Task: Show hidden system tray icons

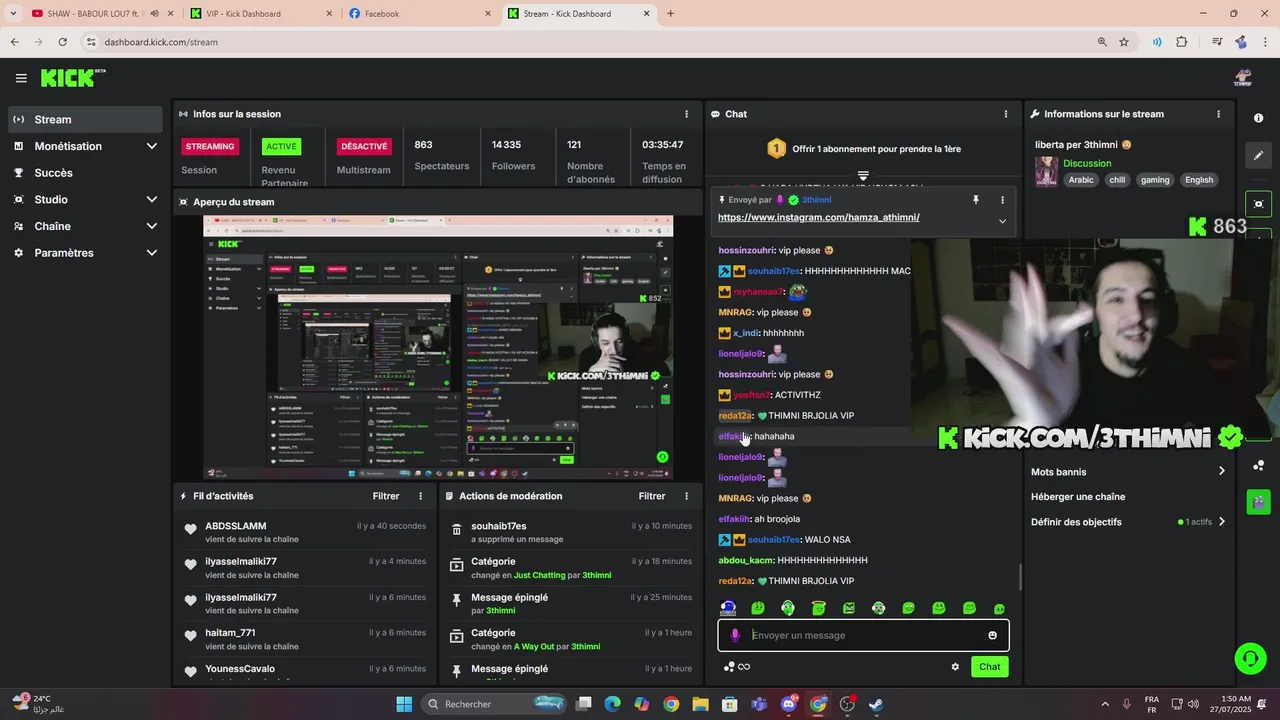Action: pyautogui.click(x=1105, y=704)
